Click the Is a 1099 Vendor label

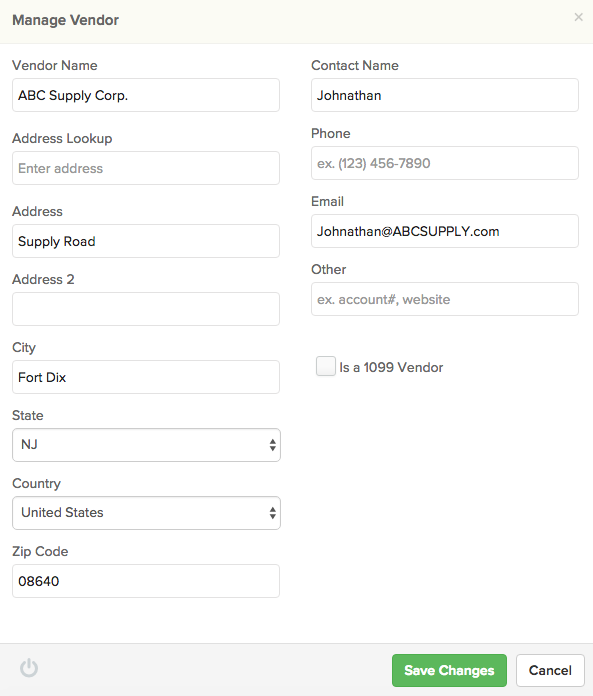point(391,368)
